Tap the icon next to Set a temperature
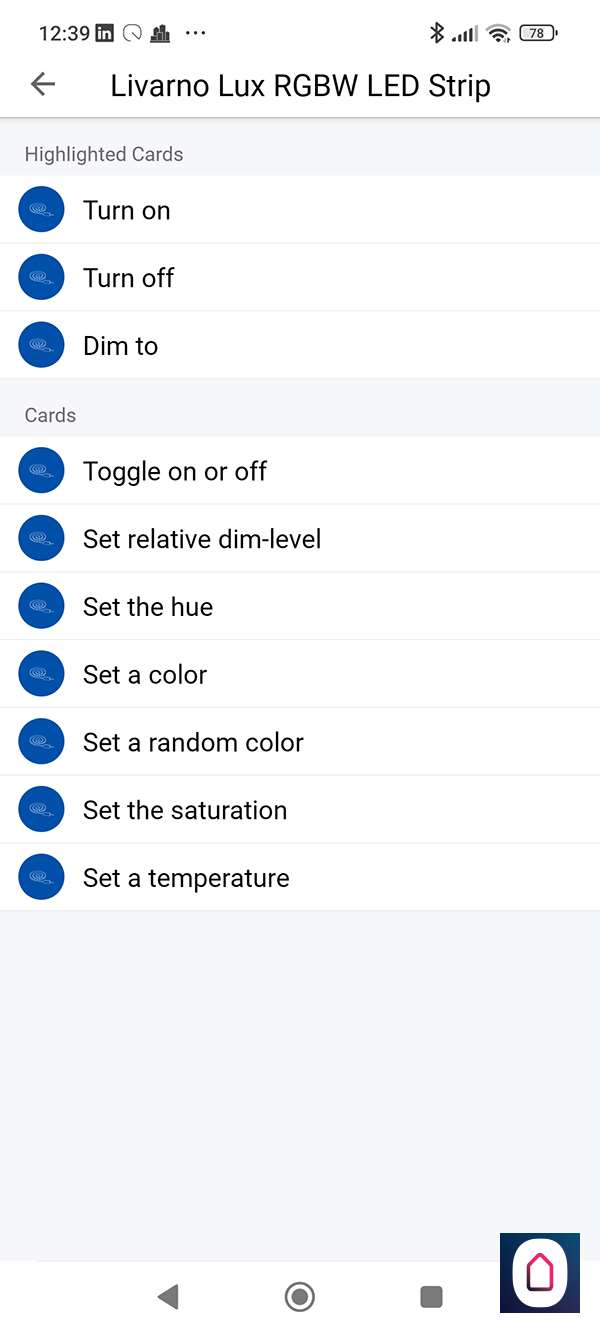The height and width of the screenshot is (1333, 600). pyautogui.click(x=41, y=878)
